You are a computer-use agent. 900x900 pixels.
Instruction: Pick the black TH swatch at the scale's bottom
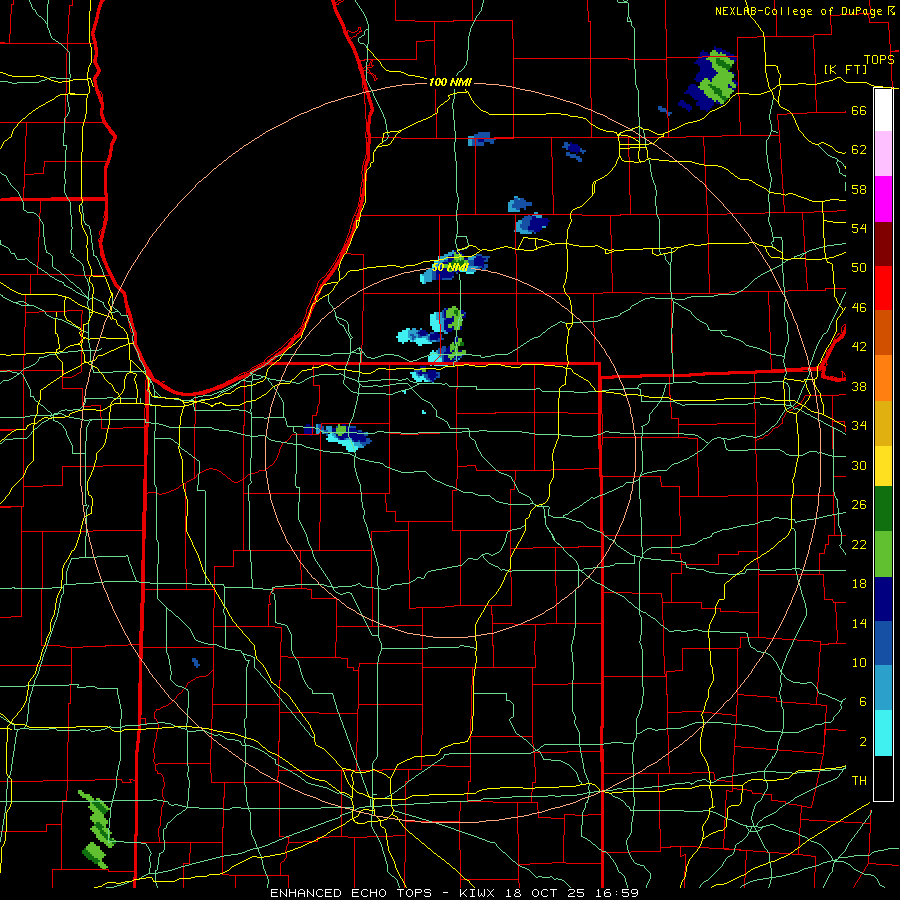[x=883, y=778]
